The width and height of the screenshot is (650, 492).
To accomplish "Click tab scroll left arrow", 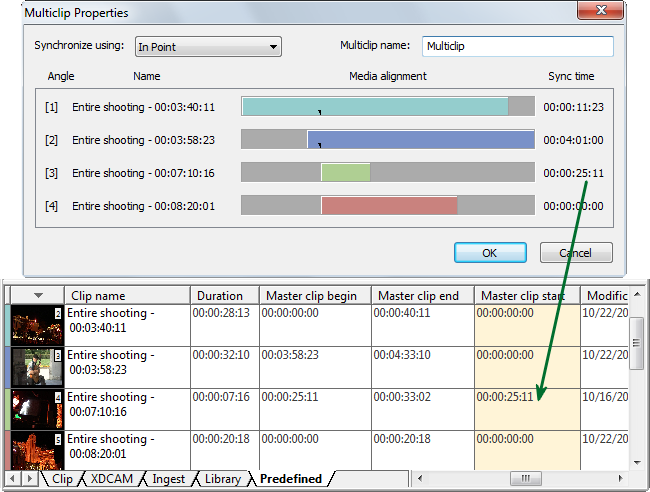I will tap(12, 479).
